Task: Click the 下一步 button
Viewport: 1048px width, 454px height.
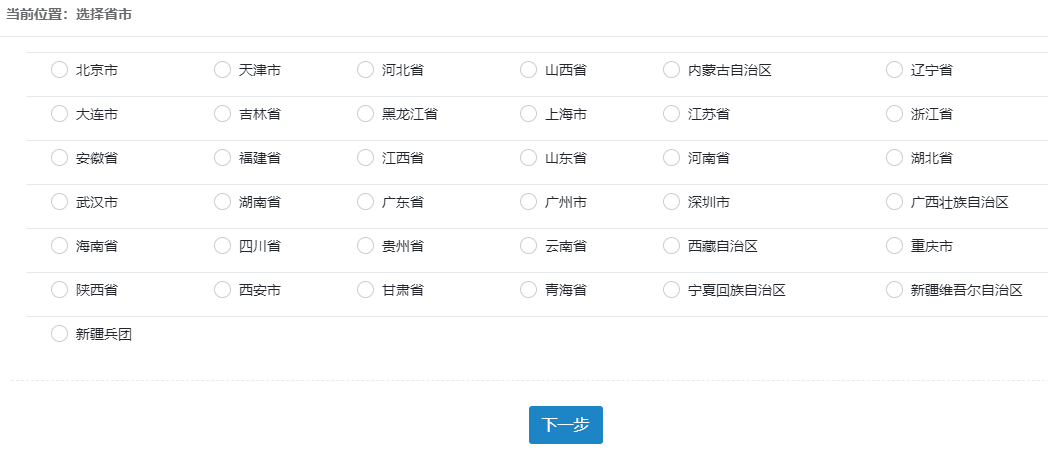Action: click(565, 425)
